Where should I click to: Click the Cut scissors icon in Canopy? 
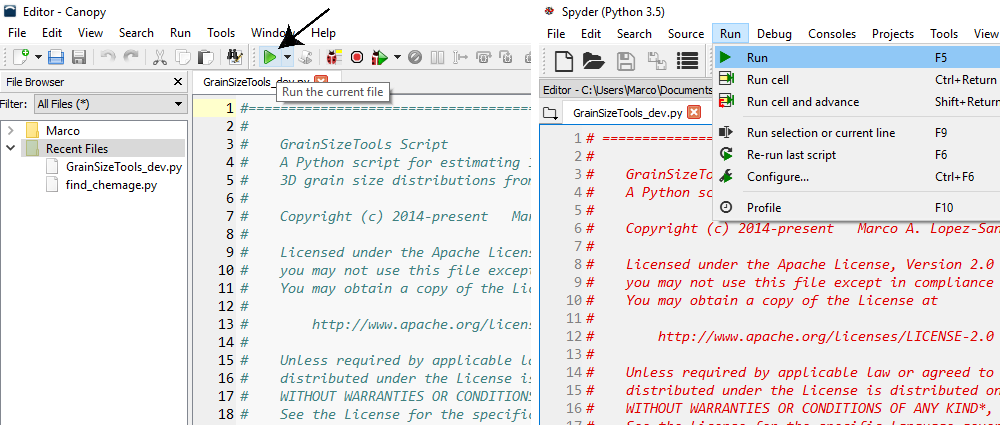(x=159, y=57)
